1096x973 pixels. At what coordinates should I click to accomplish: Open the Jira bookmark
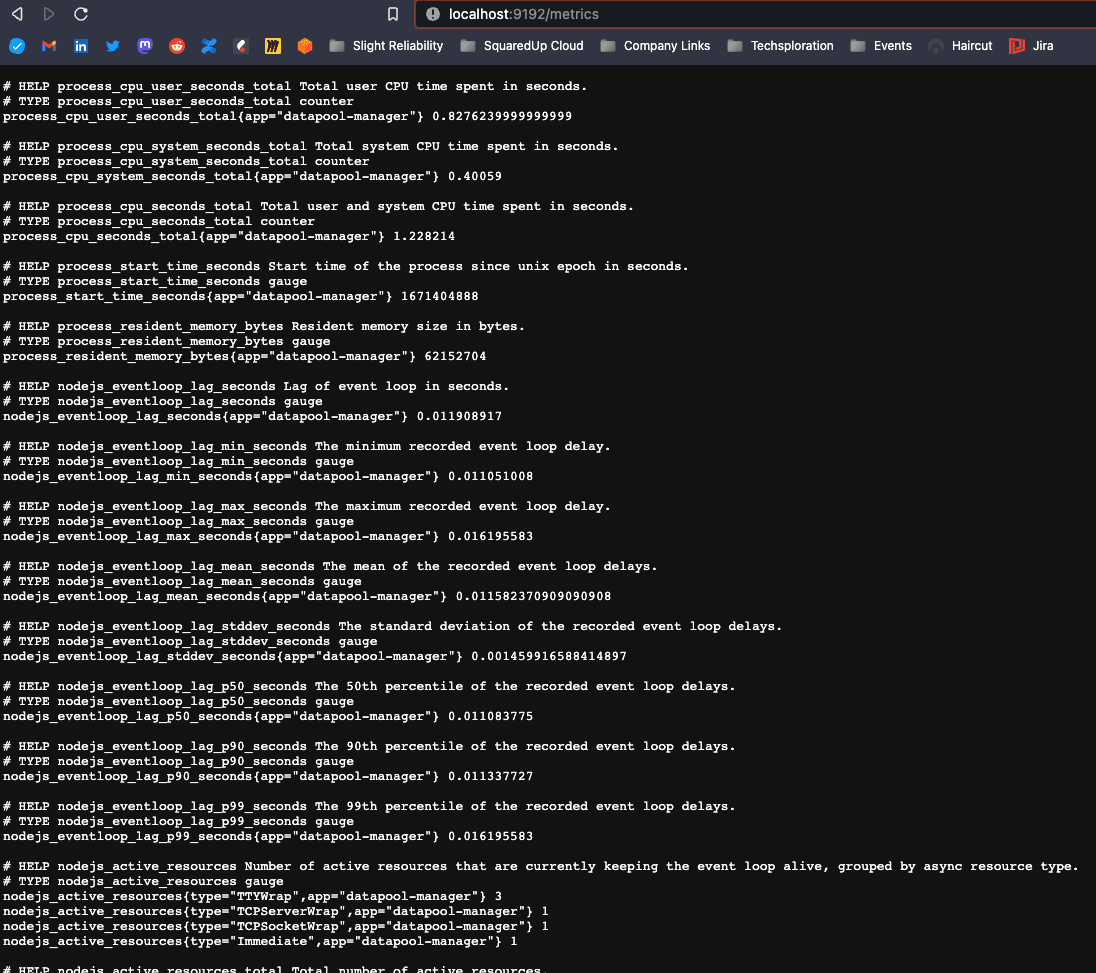tap(1030, 46)
